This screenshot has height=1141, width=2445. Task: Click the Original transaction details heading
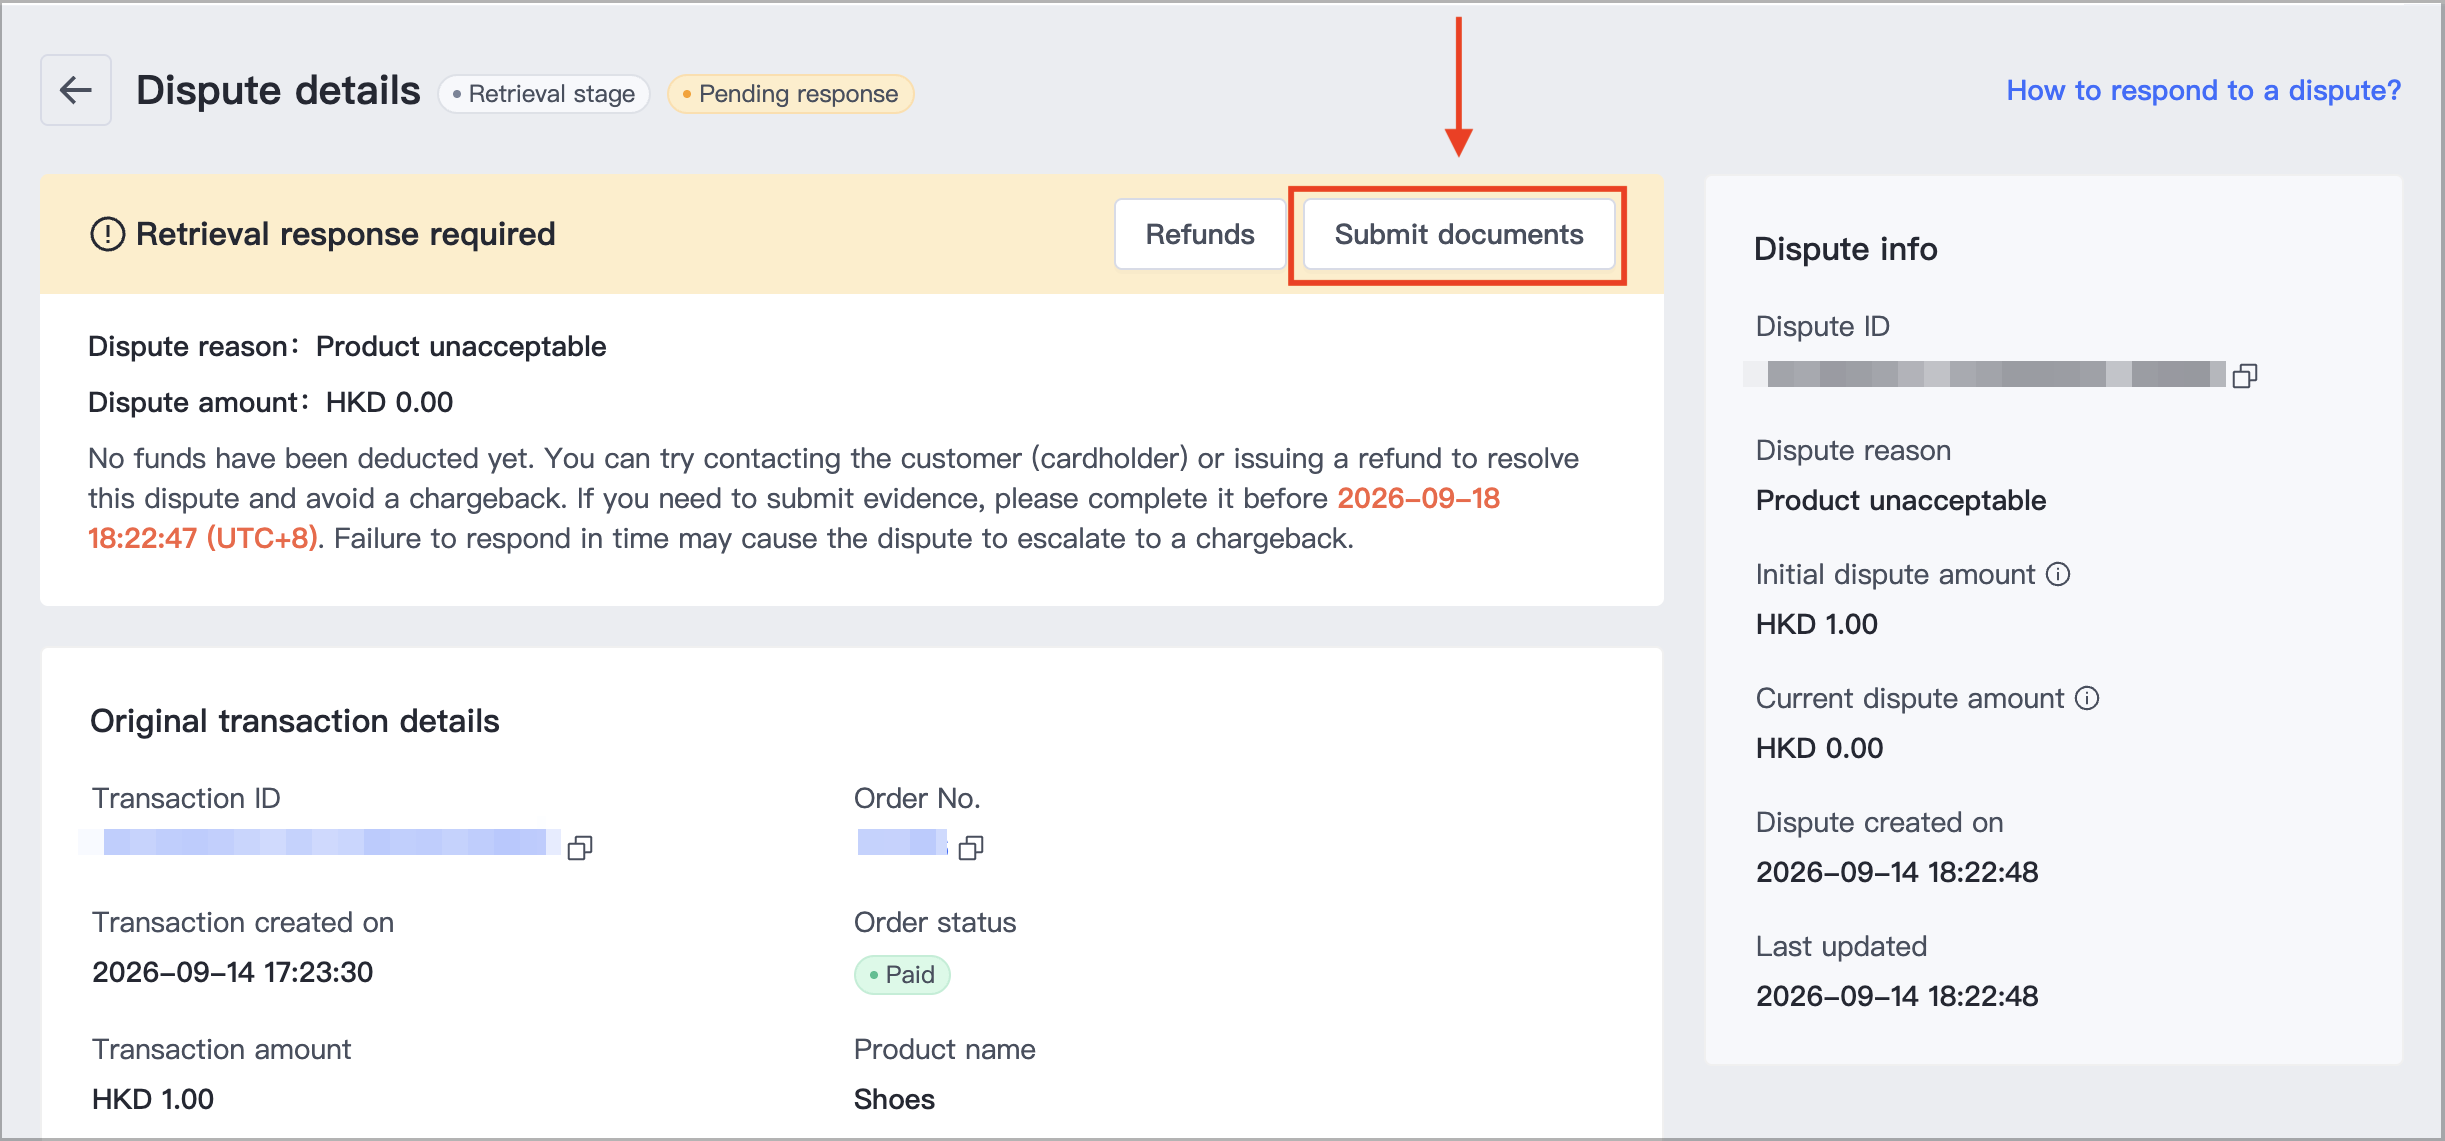click(x=295, y=721)
